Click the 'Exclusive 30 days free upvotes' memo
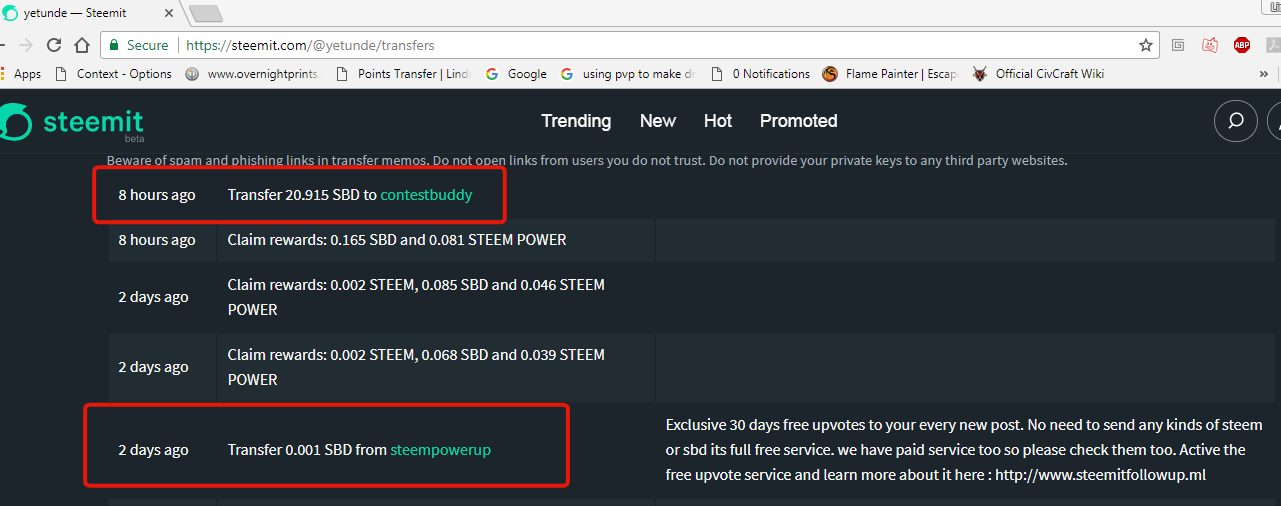The width and height of the screenshot is (1281, 506). pos(964,450)
